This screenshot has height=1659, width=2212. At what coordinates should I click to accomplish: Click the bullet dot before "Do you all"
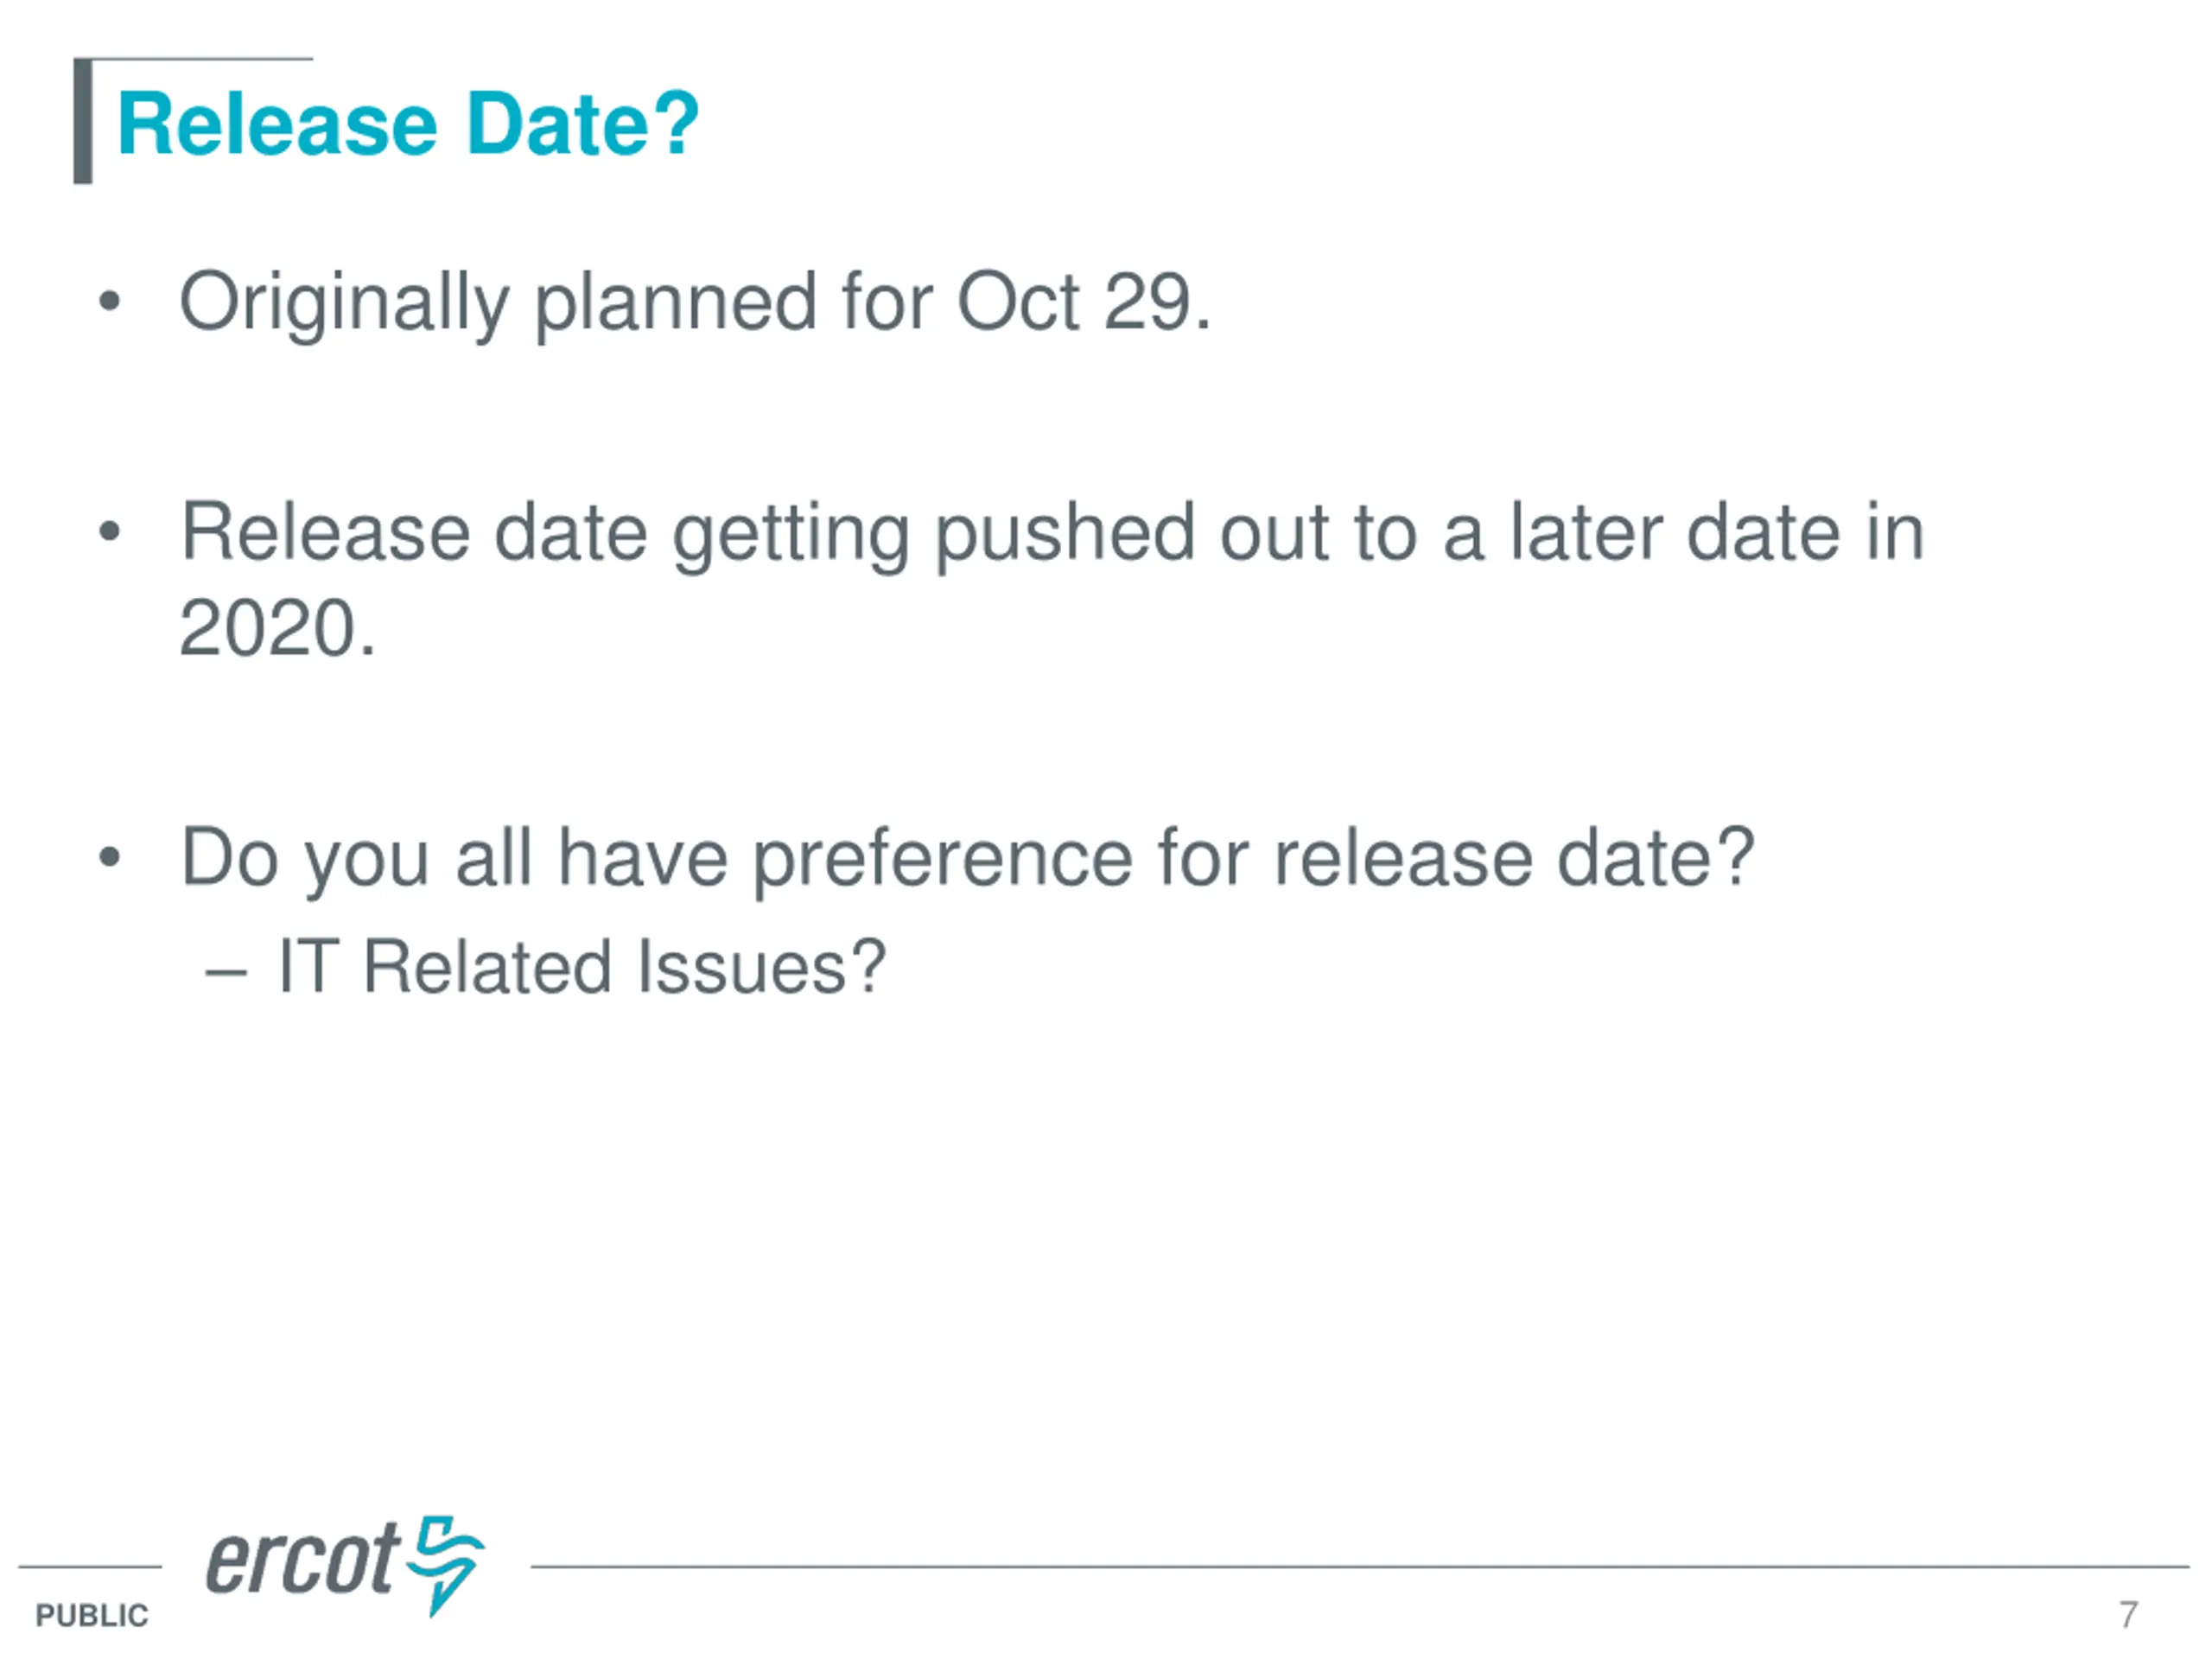click(110, 857)
